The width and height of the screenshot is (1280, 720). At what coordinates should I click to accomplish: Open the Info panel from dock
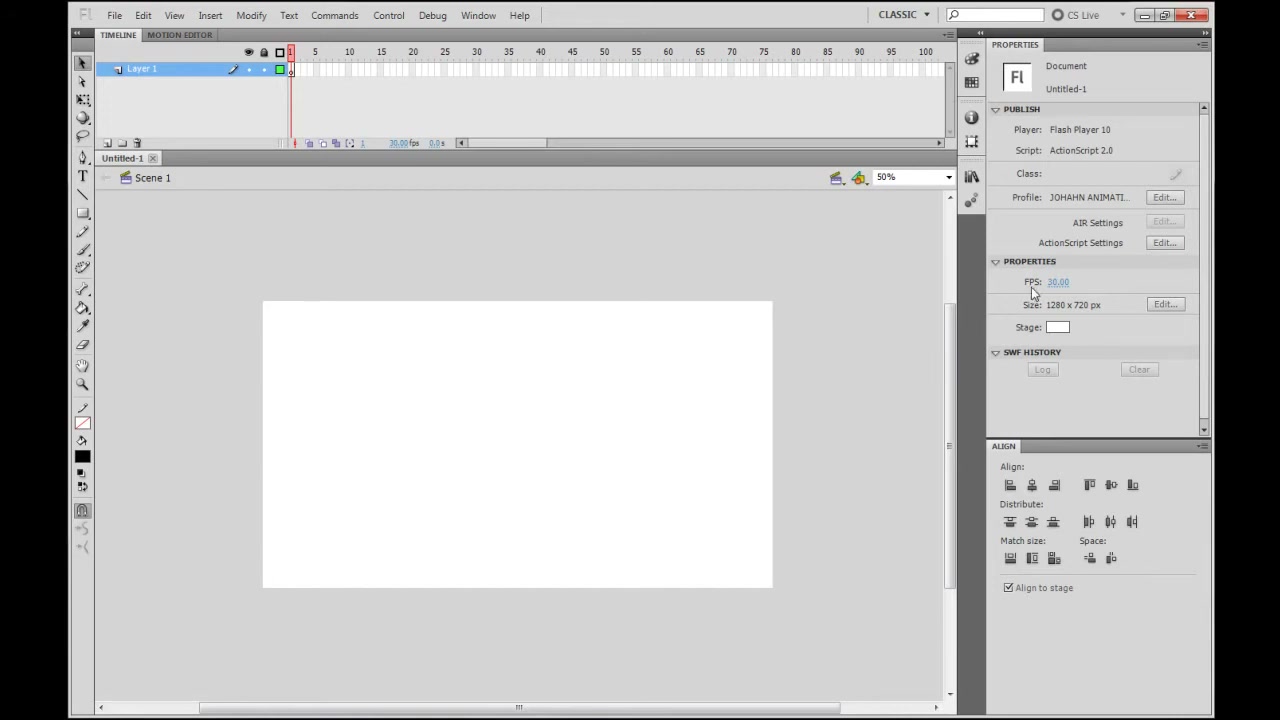(972, 118)
